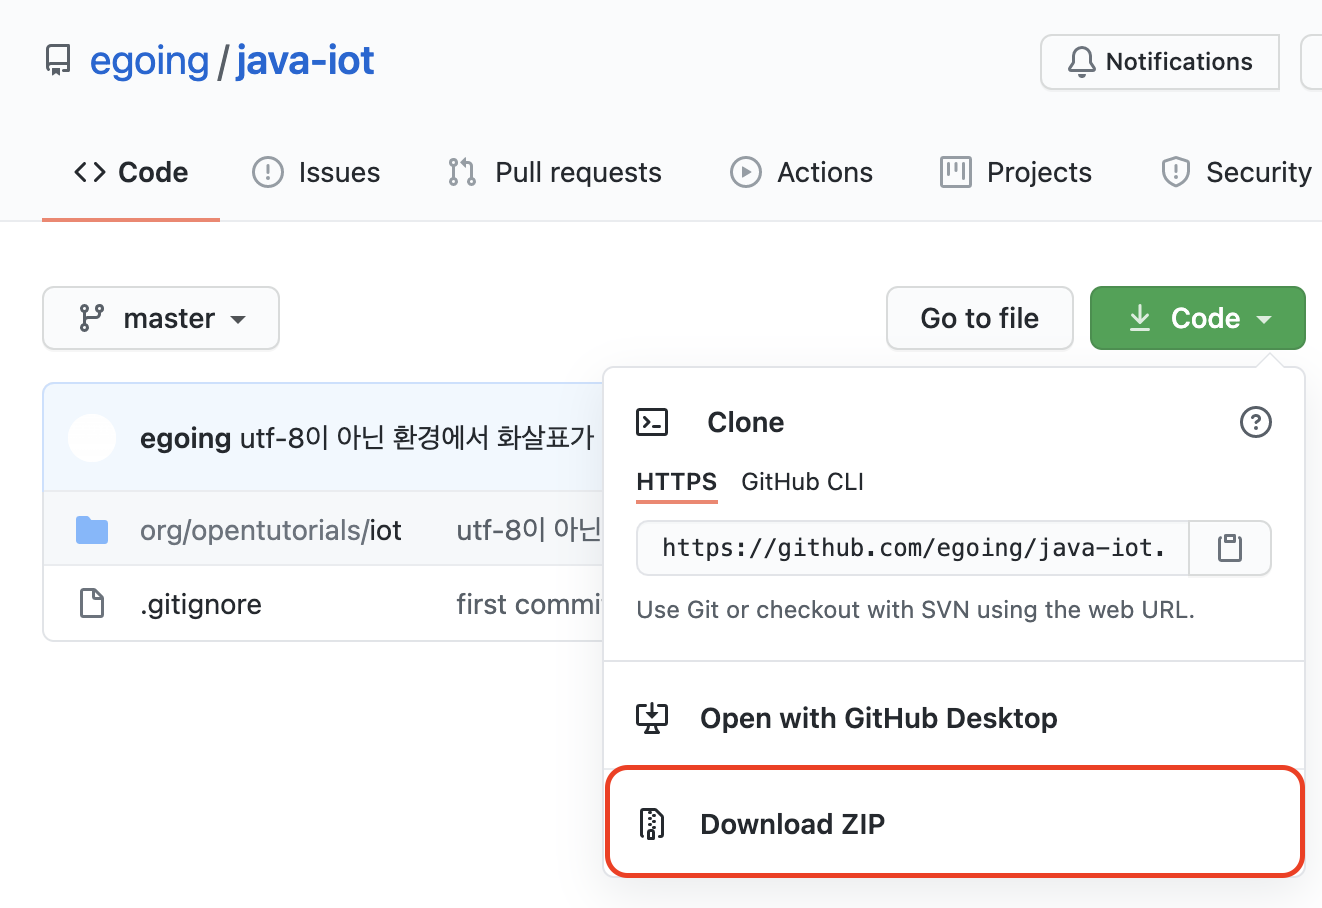This screenshot has height=908, width=1322.
Task: Click the Notifications bell icon
Action: click(1081, 62)
